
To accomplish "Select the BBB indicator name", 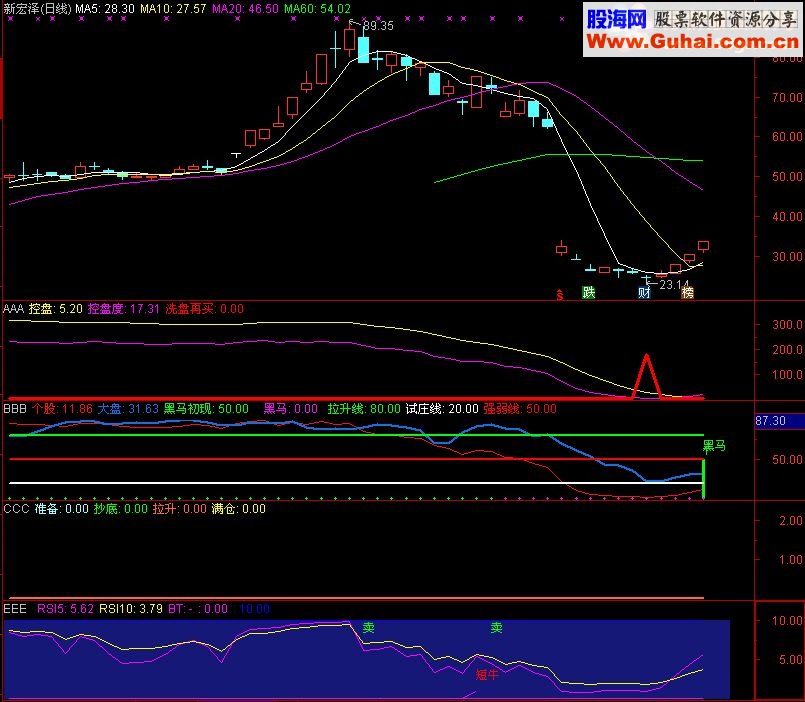I will click(x=14, y=409).
